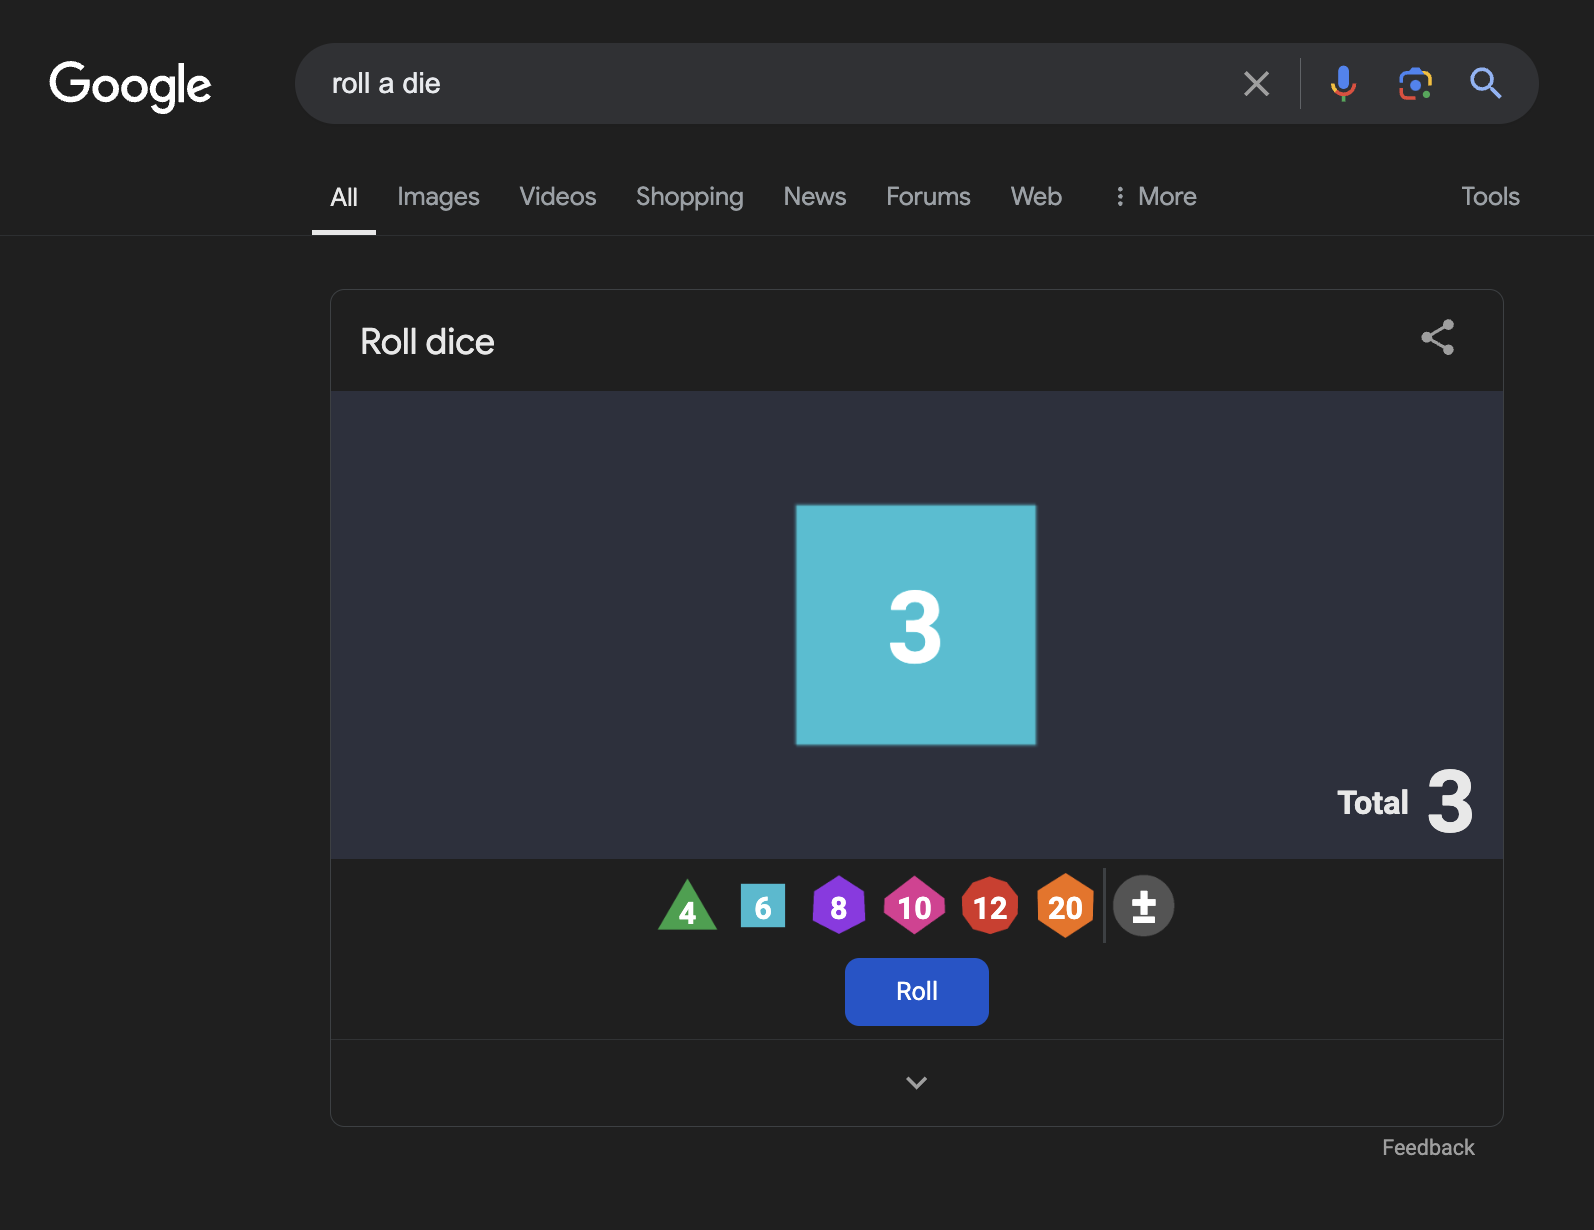The height and width of the screenshot is (1230, 1594).
Task: Switch to the Videos tab
Action: click(558, 197)
